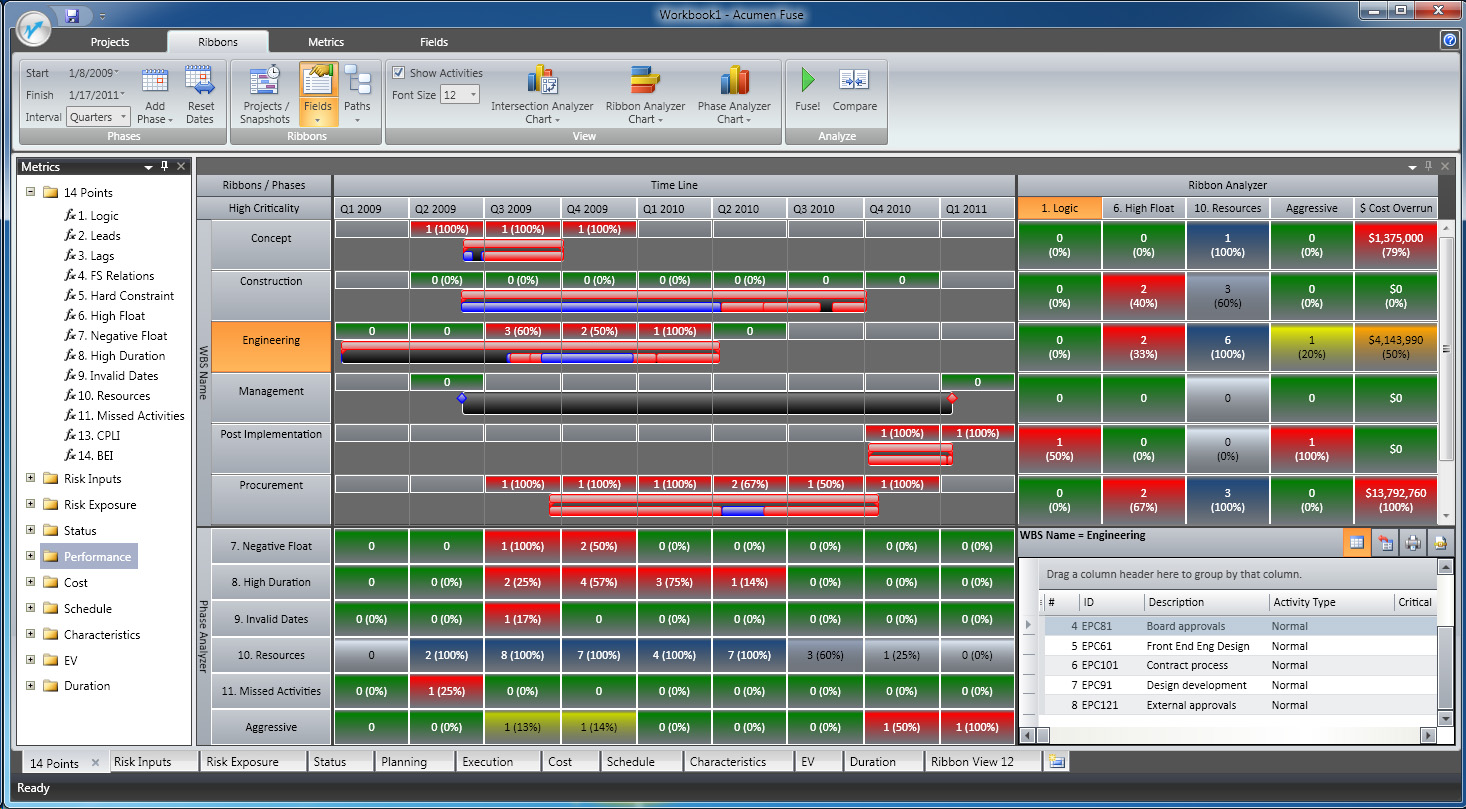Click the Fields ribbon grouping button

[318, 96]
